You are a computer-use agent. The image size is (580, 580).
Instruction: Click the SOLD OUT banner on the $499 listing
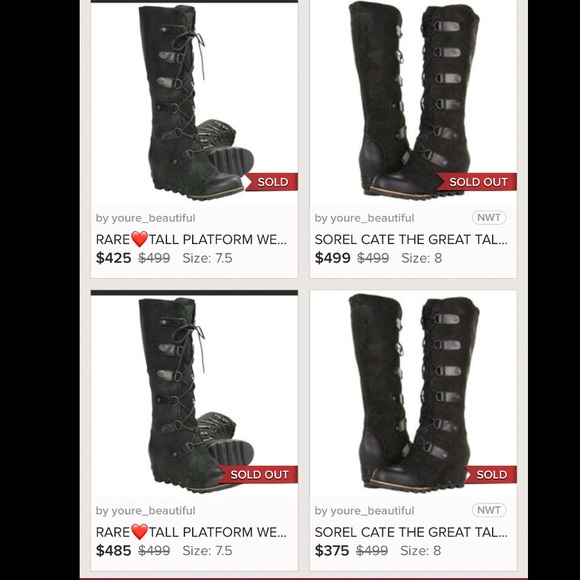pyautogui.click(x=476, y=182)
